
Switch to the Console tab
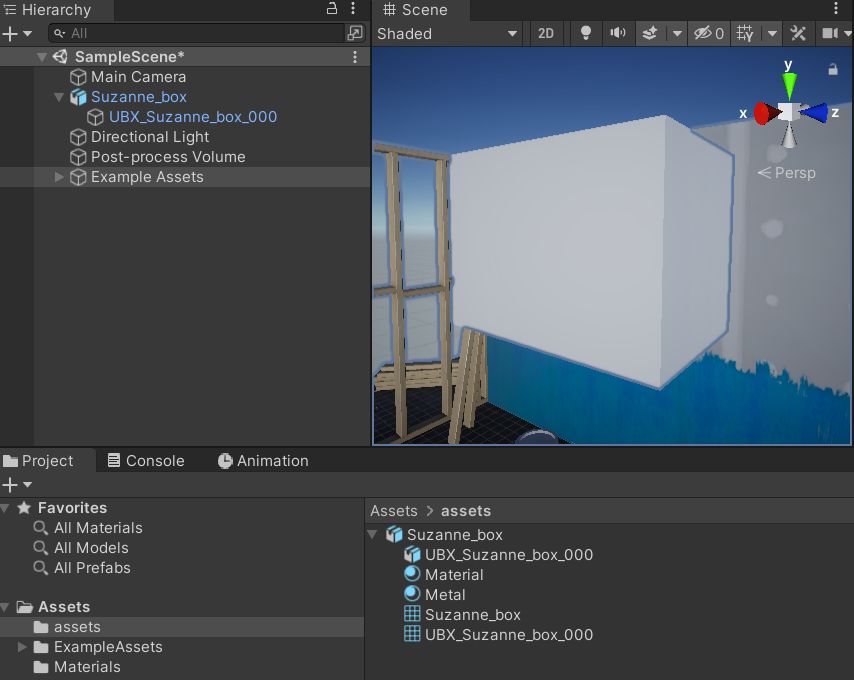tap(146, 461)
